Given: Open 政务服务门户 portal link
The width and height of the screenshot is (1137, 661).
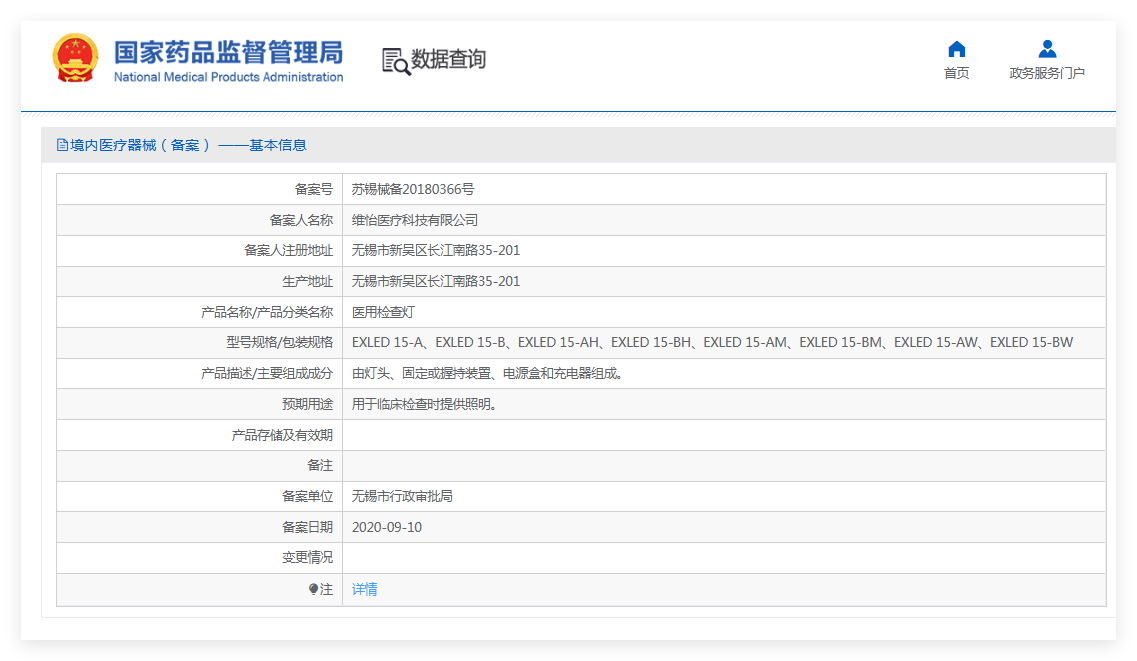Looking at the screenshot, I should click(1047, 72).
